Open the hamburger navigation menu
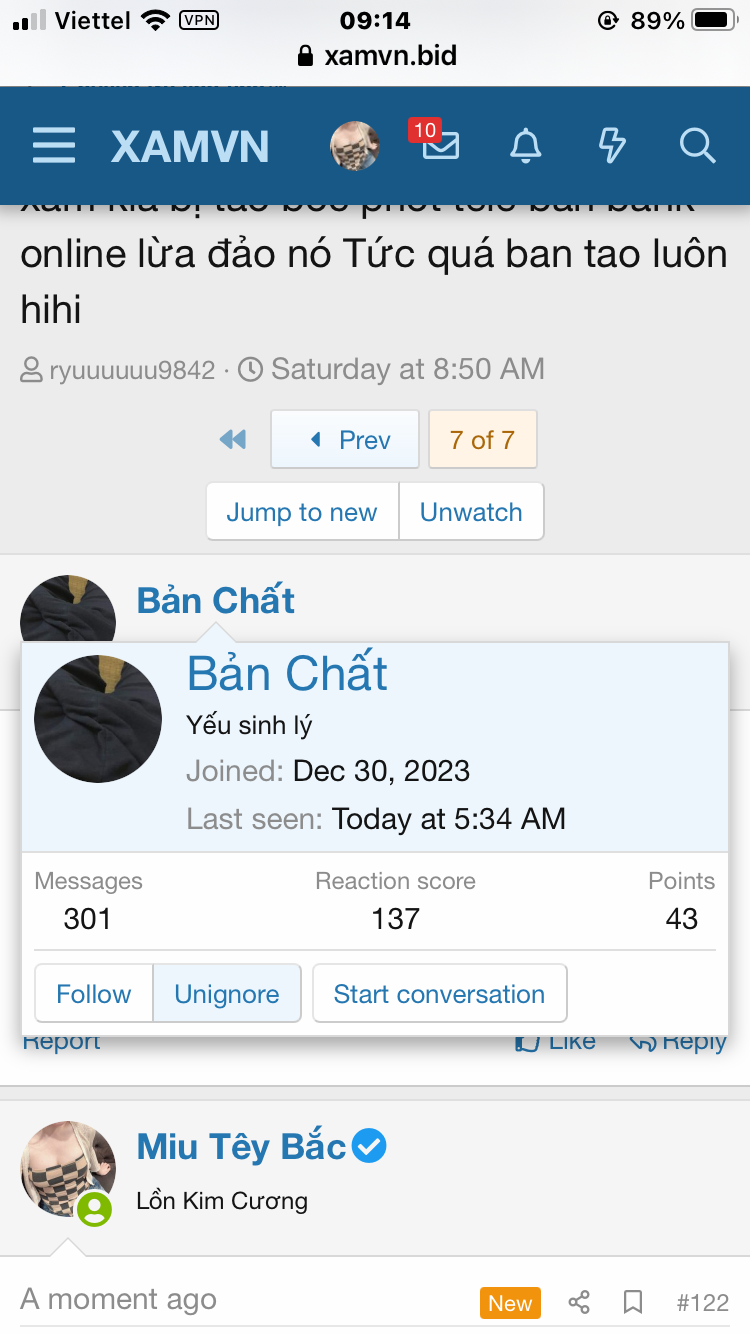 pos(54,146)
